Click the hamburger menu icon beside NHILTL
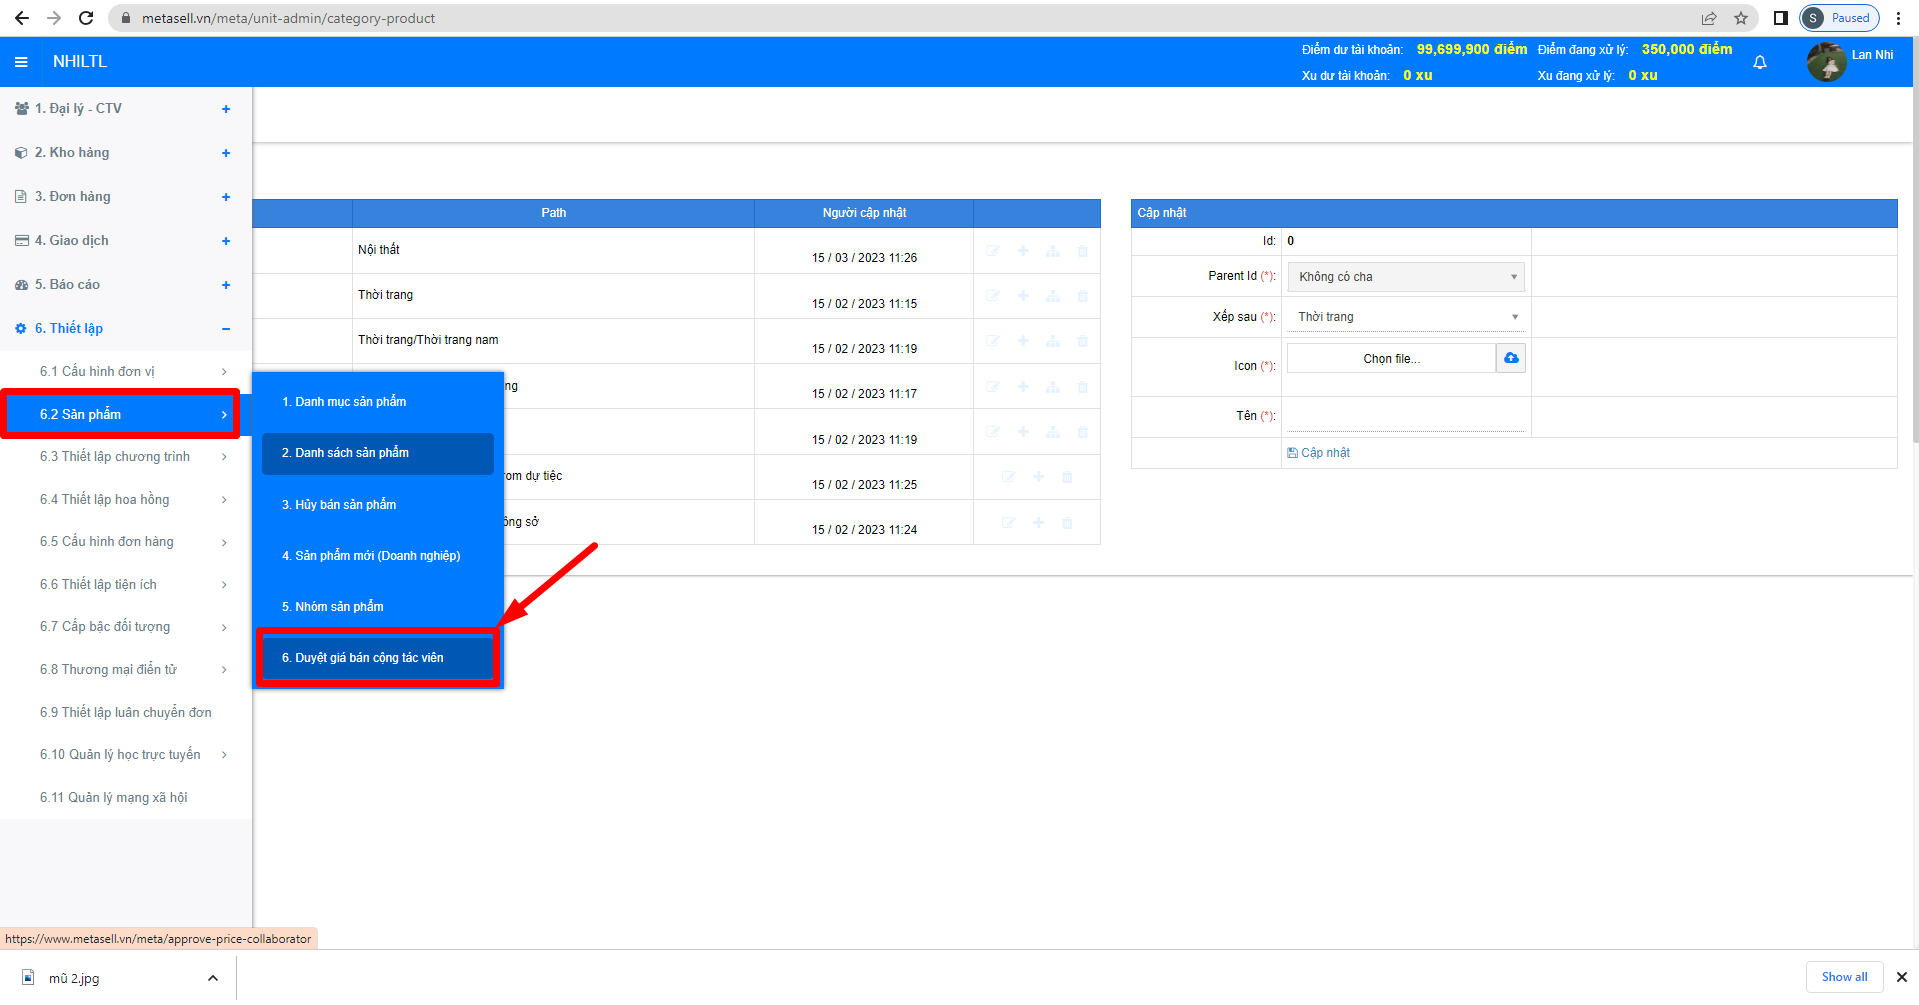Screen dimensions: 1919x1005 click(x=21, y=62)
